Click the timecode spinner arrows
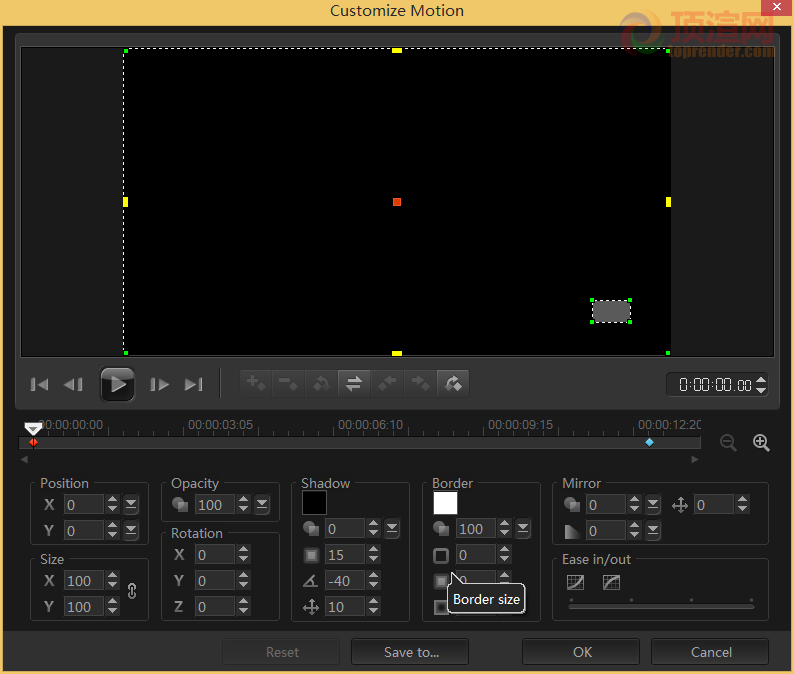The width and height of the screenshot is (794, 674). tap(761, 385)
